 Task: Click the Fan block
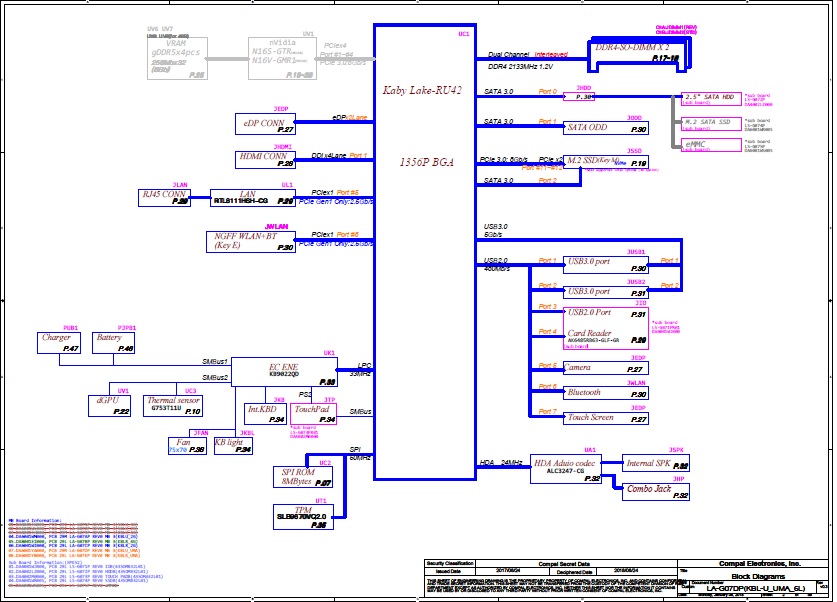point(187,446)
